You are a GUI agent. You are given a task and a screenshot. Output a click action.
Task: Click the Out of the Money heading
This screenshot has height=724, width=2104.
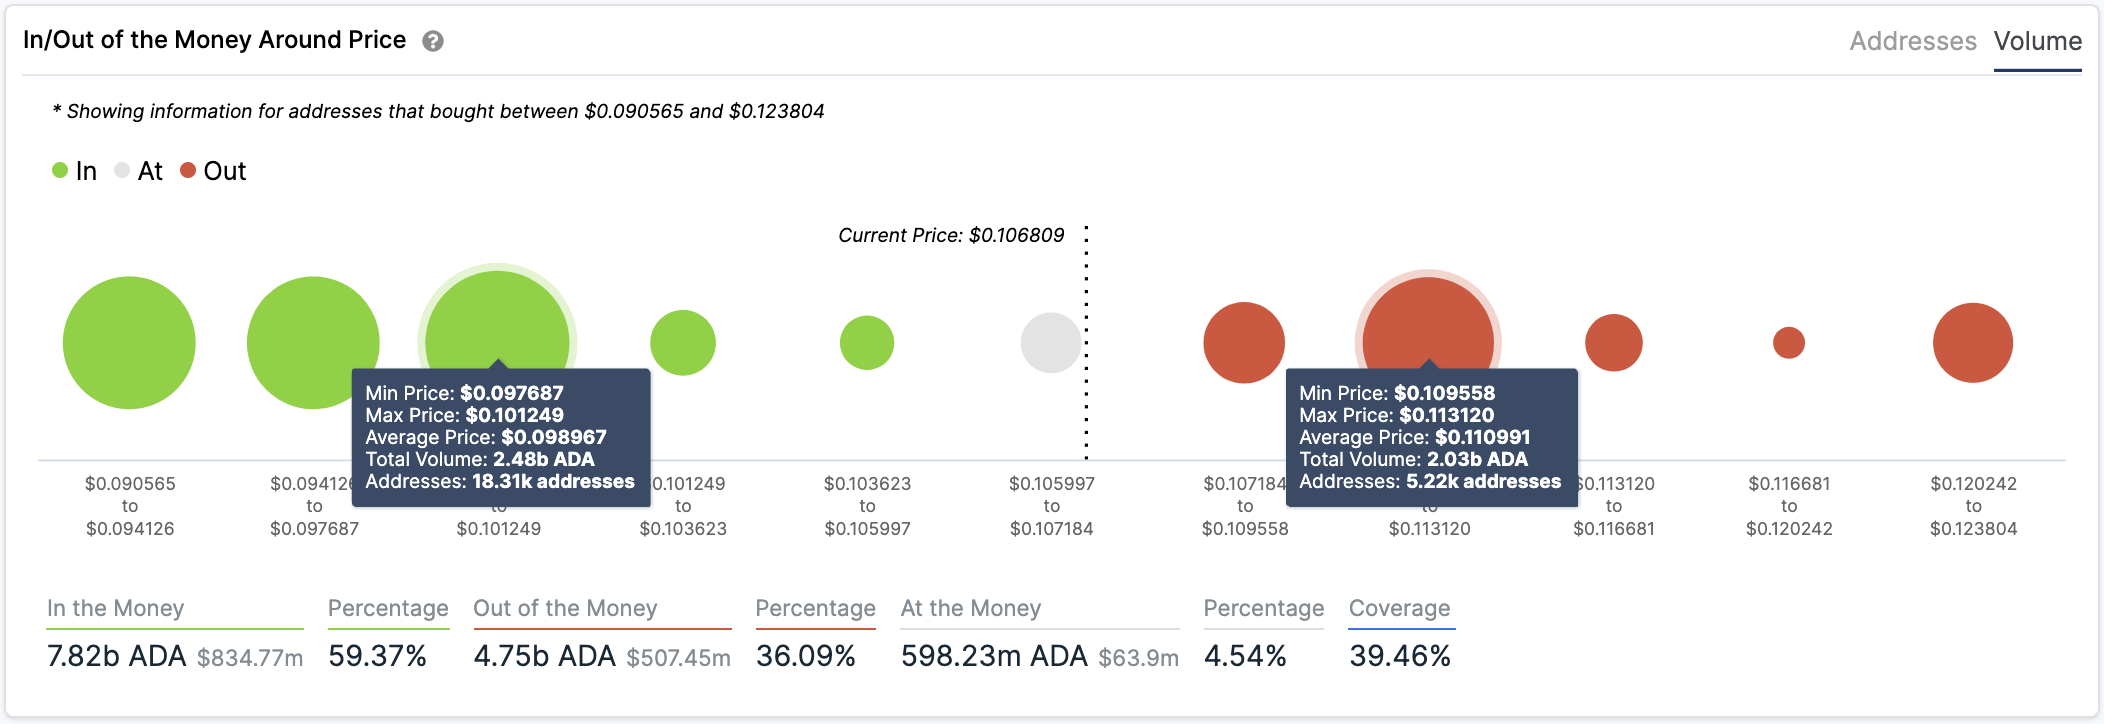[x=565, y=608]
